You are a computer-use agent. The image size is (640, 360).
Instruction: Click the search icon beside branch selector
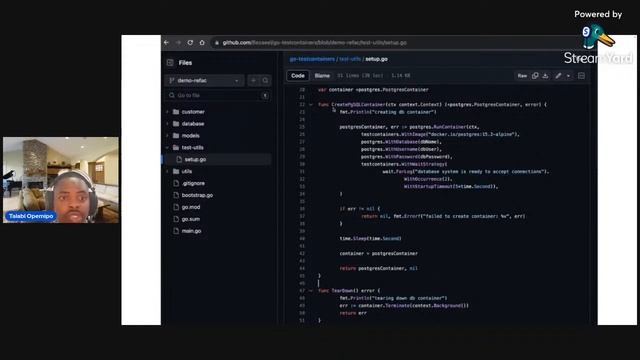265,80
